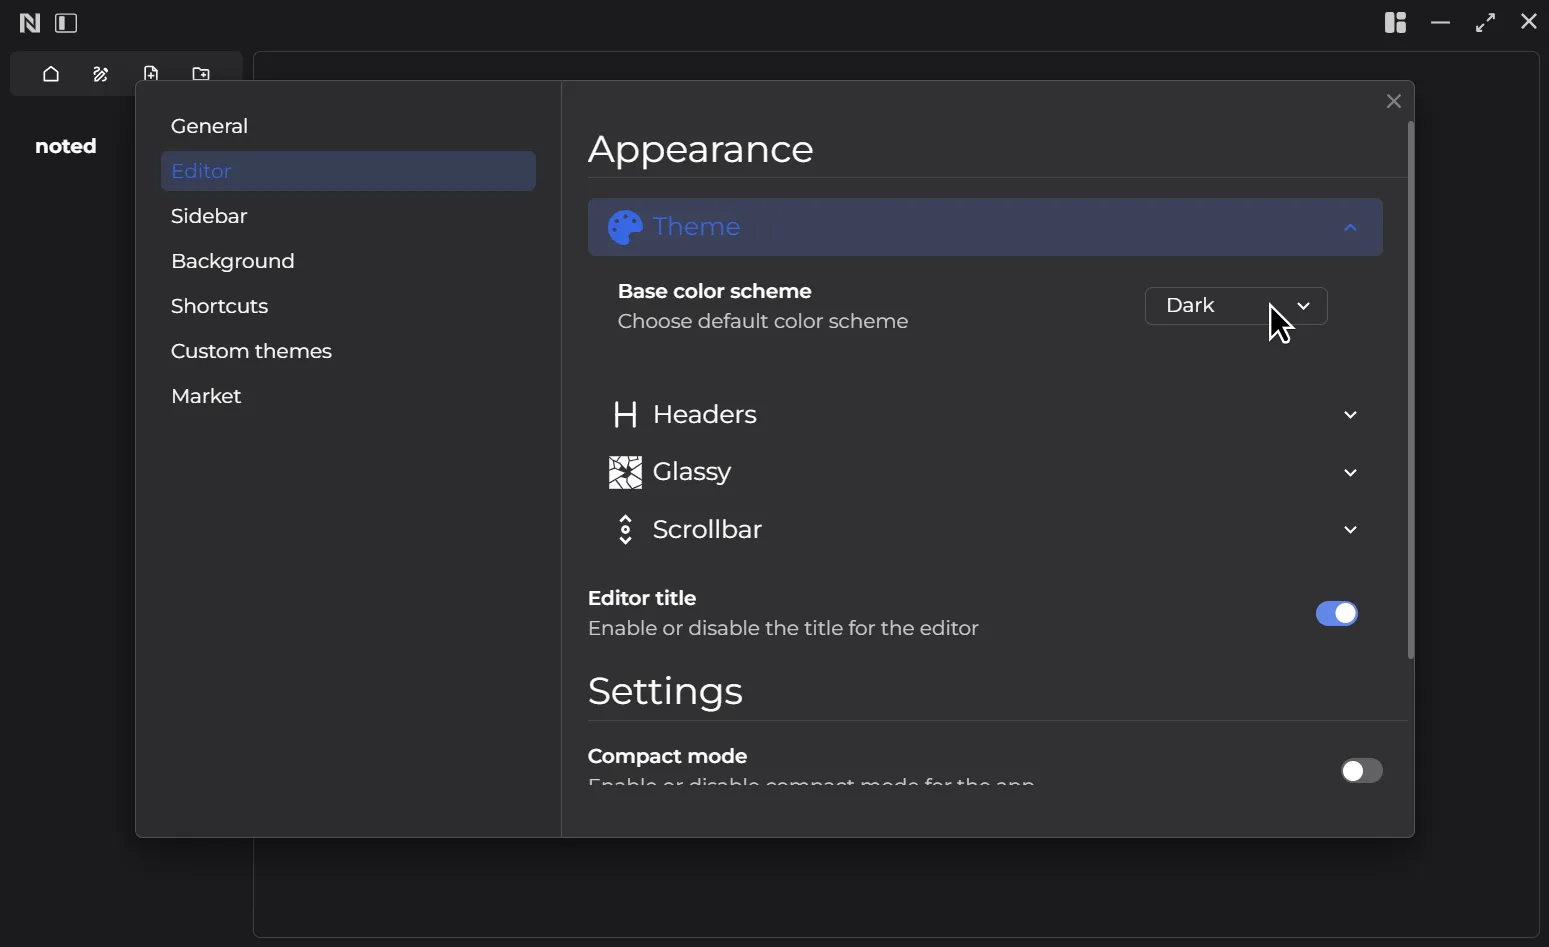Click the Noted app logo icon
1549x947 pixels.
[30, 23]
